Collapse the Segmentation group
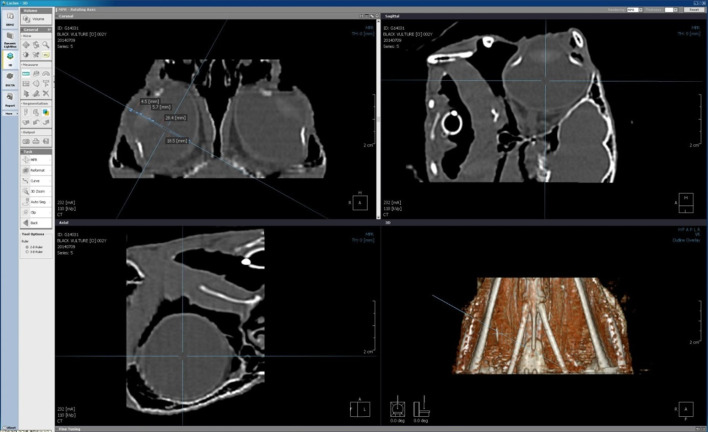708x432 pixels. (36, 103)
